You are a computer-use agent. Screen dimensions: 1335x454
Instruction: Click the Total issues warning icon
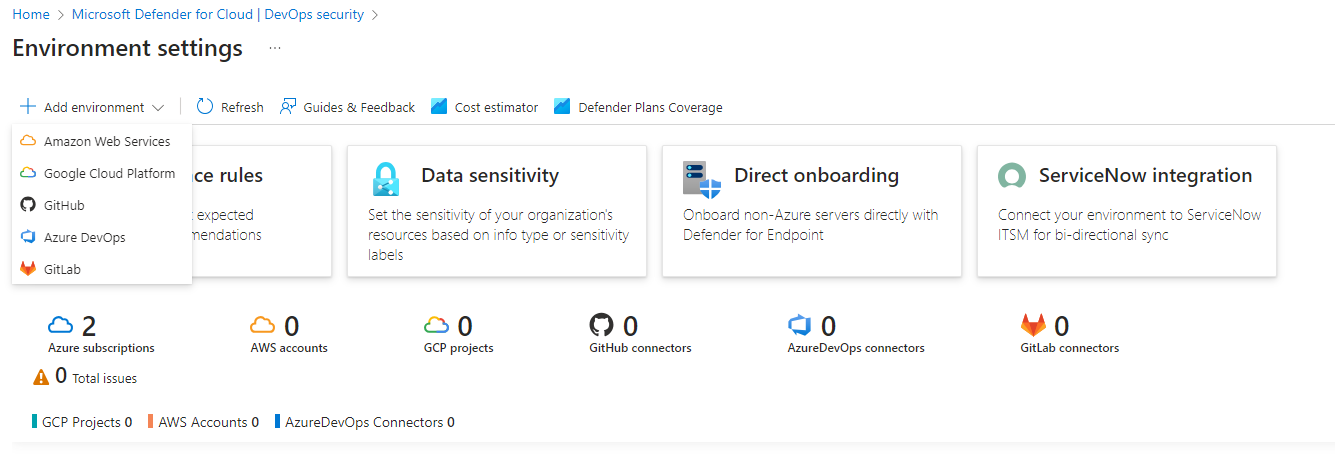click(x=41, y=377)
